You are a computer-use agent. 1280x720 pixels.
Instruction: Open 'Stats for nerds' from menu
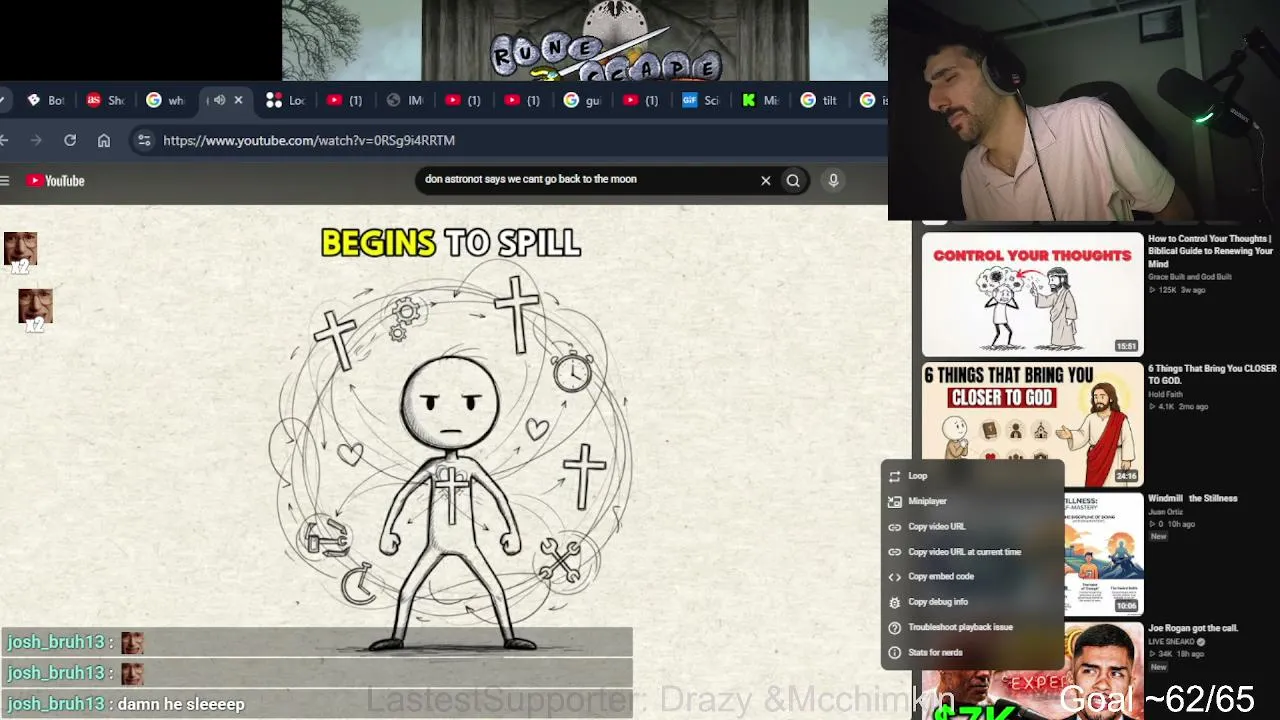tap(971, 652)
